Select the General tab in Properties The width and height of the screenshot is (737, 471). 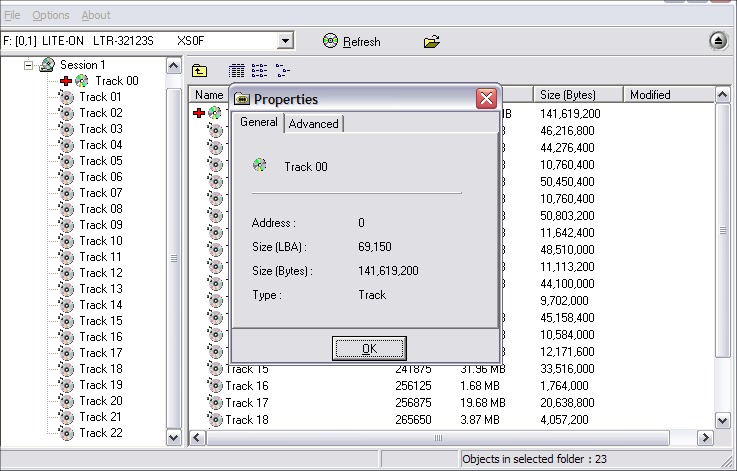pos(259,122)
